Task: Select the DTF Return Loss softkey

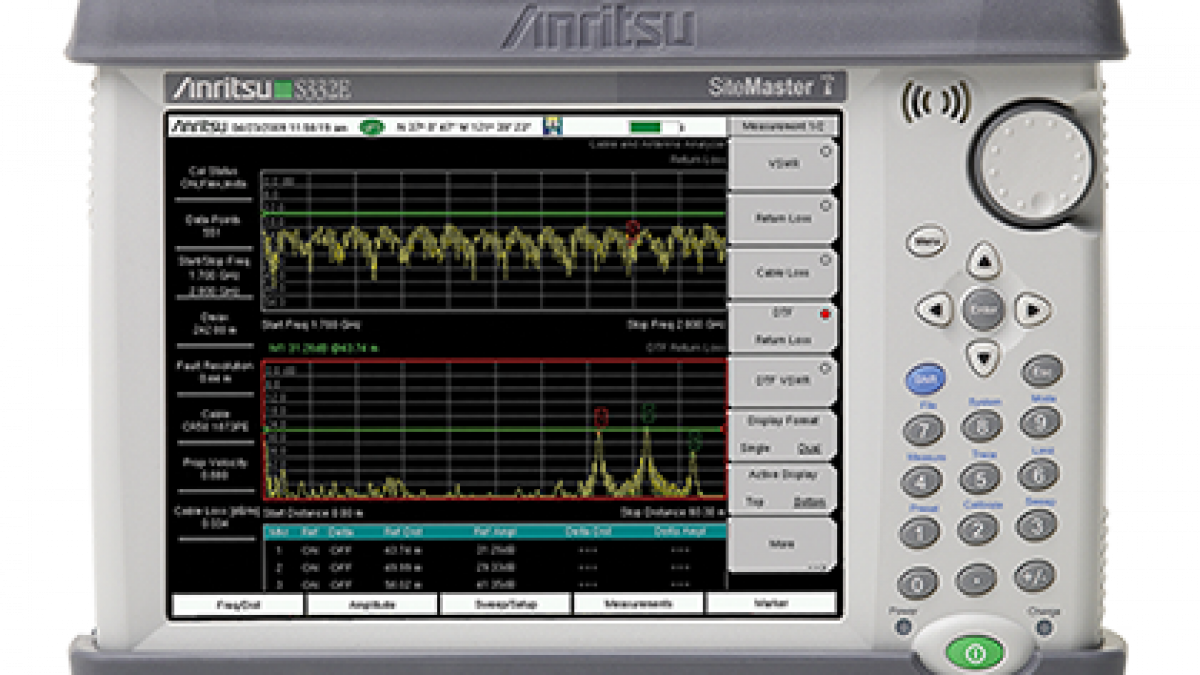Action: coord(782,327)
